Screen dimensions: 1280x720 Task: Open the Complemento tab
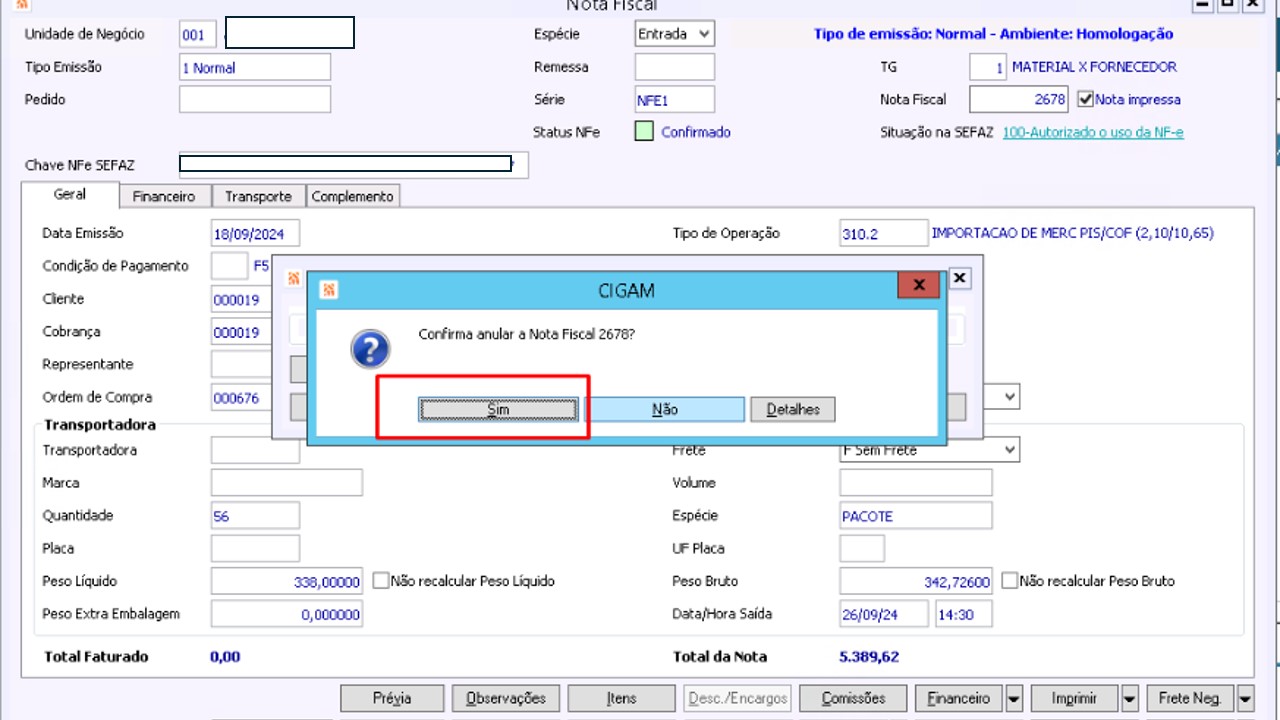coord(353,197)
